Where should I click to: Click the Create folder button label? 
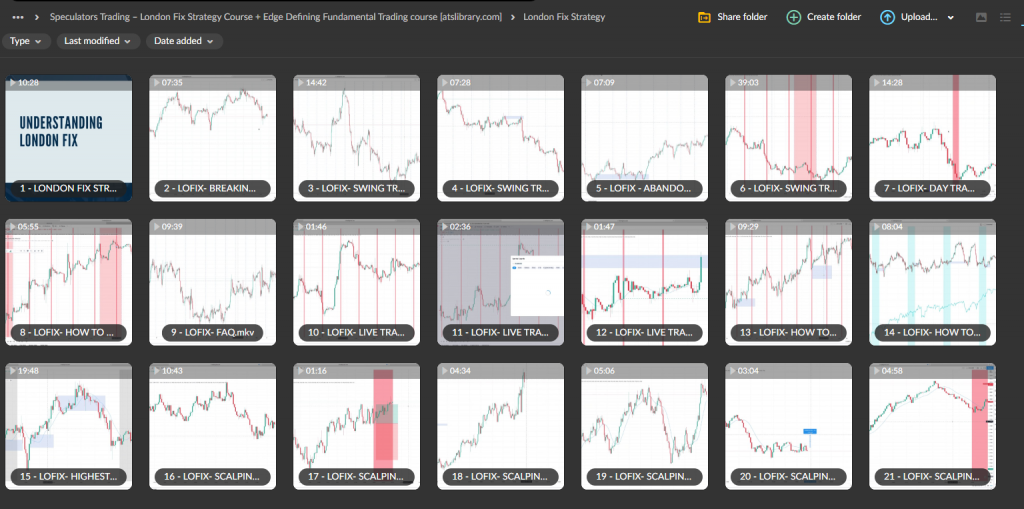834,17
